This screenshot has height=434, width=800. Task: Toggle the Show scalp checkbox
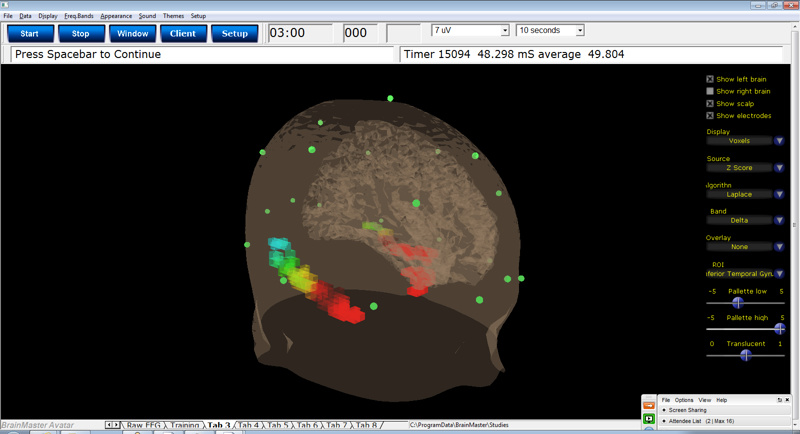click(710, 104)
